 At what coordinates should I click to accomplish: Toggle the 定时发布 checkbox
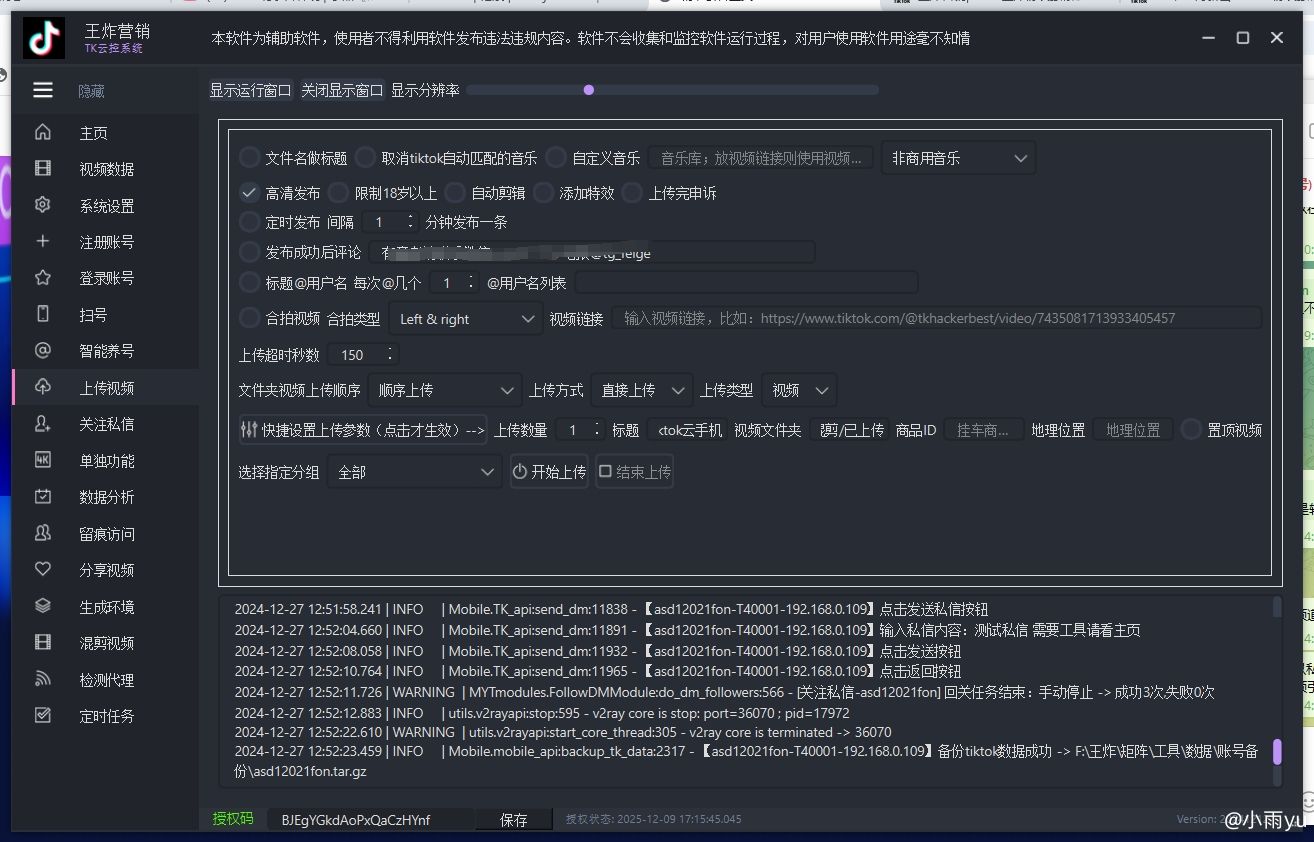(x=249, y=222)
